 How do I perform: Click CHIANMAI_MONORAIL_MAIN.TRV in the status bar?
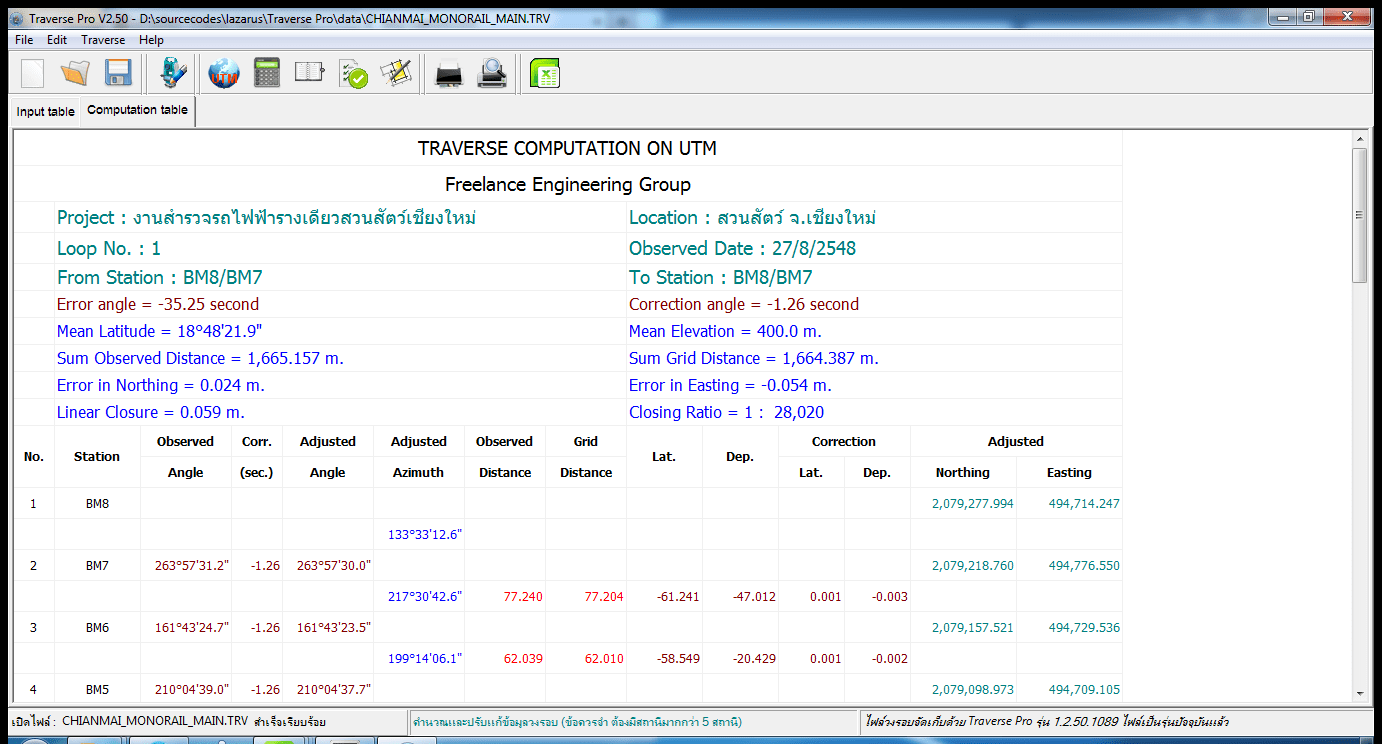coord(155,721)
